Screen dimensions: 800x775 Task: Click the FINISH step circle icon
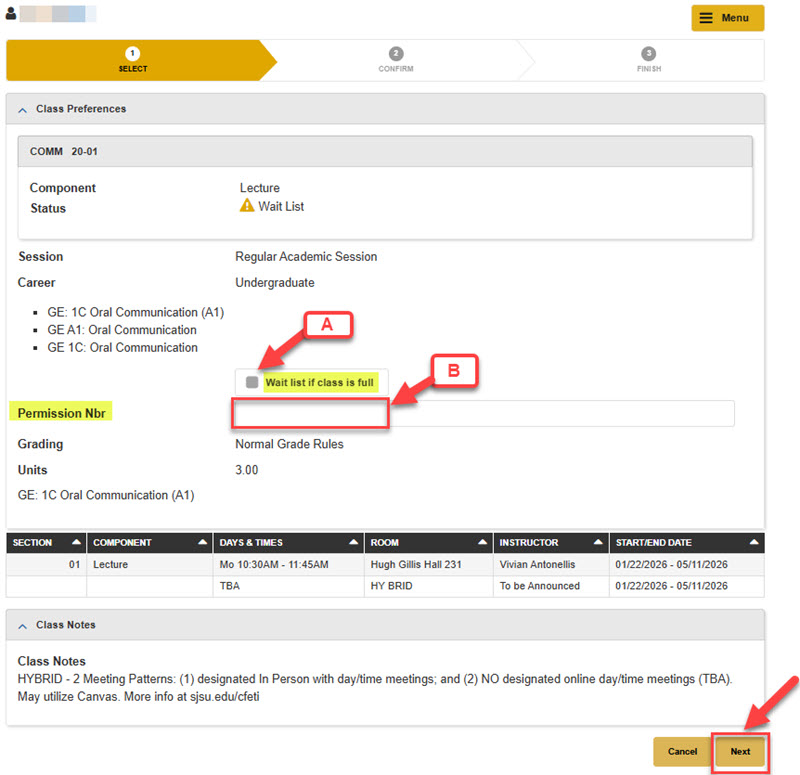point(649,55)
